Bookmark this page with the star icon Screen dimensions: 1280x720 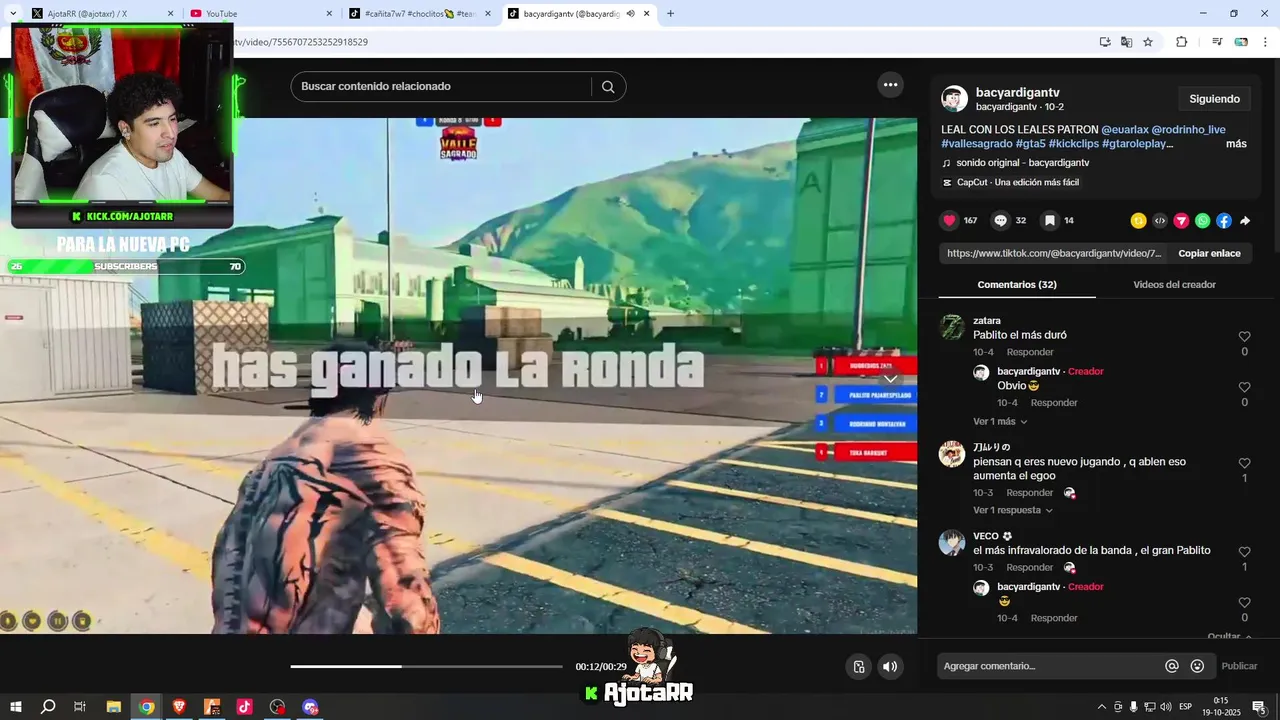[x=1148, y=42]
